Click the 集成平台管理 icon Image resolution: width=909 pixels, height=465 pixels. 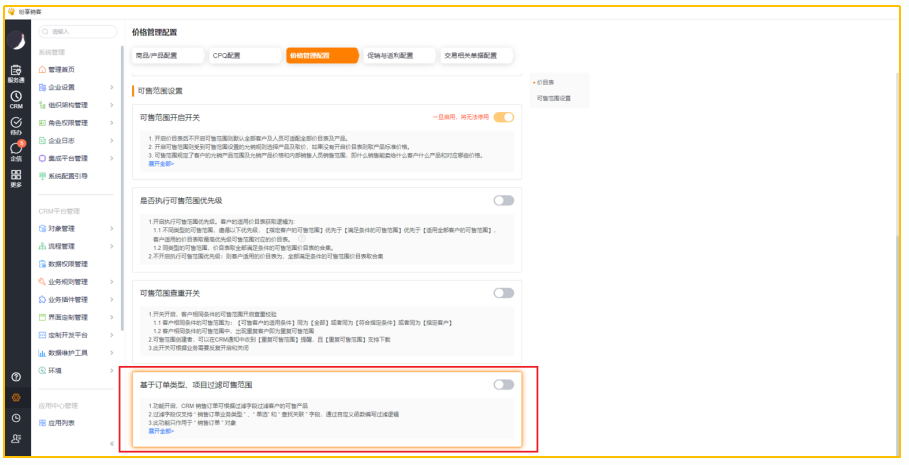42,158
